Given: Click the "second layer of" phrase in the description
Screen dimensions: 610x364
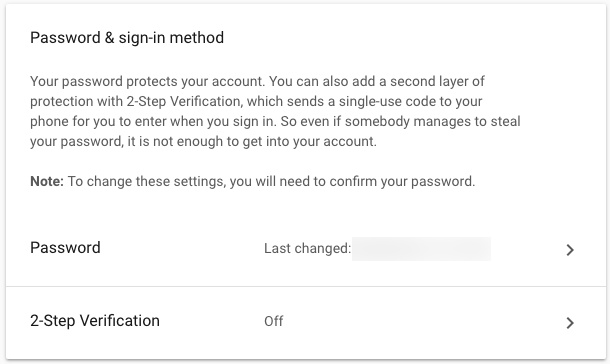Looking at the screenshot, I should click(x=437, y=81).
